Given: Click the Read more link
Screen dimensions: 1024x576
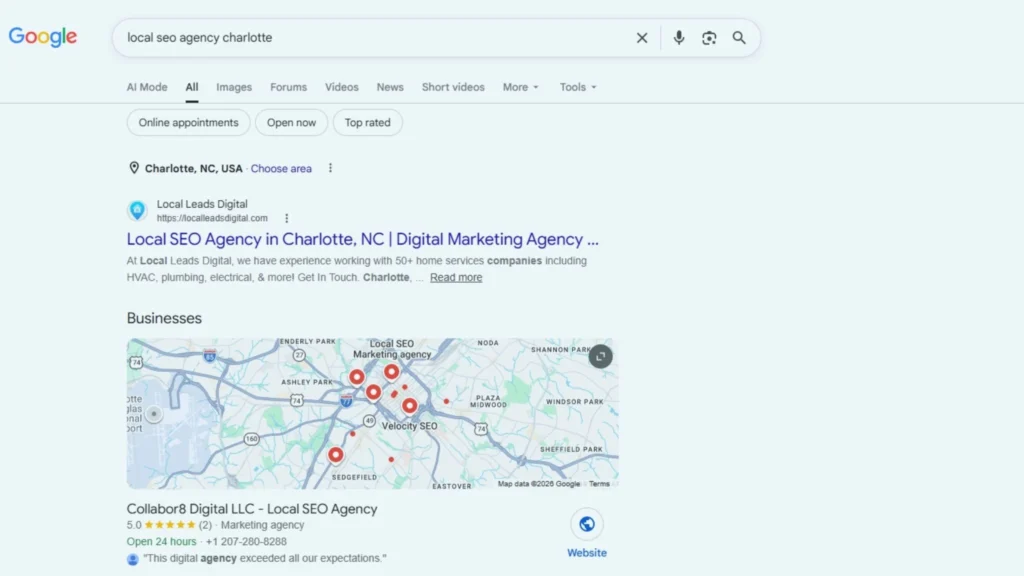Looking at the screenshot, I should click(x=456, y=278).
